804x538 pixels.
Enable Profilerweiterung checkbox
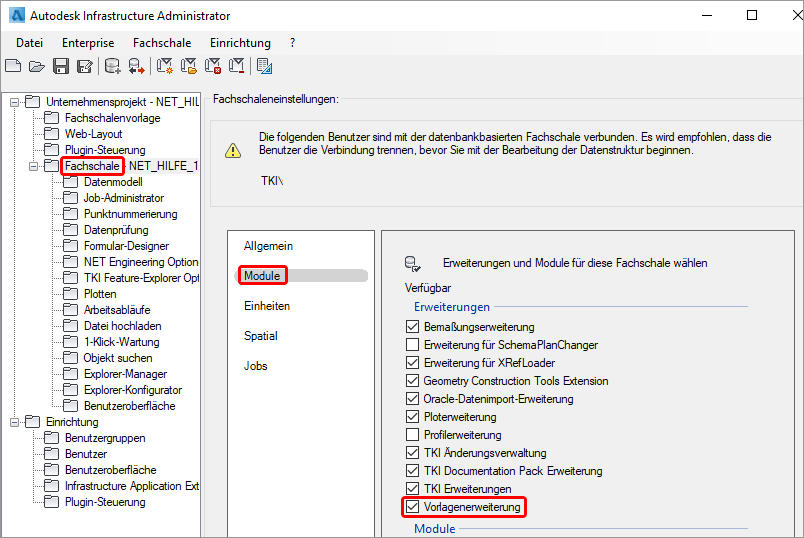tap(412, 435)
